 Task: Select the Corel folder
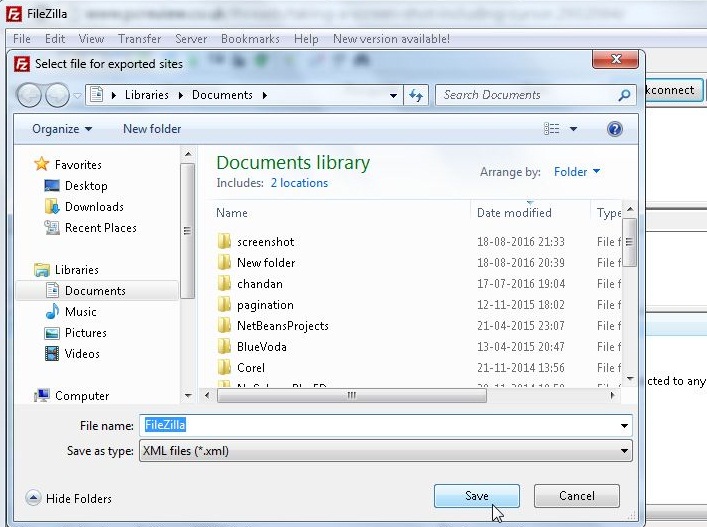(241, 368)
